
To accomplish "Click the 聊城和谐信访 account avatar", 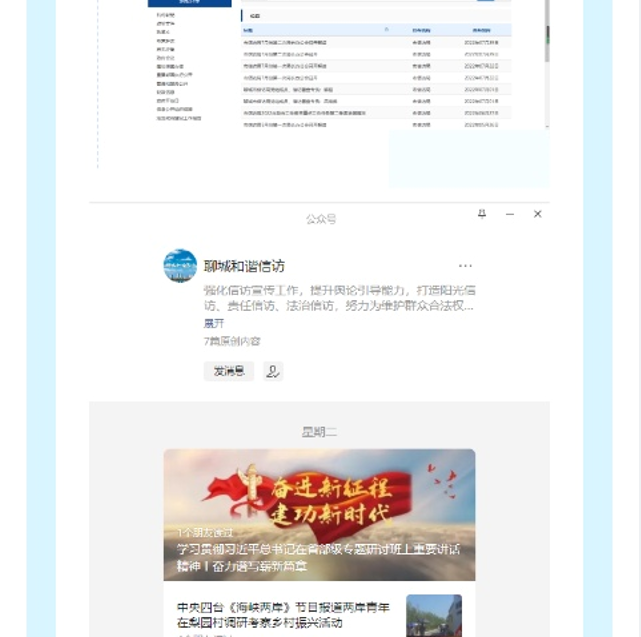I will [x=180, y=266].
